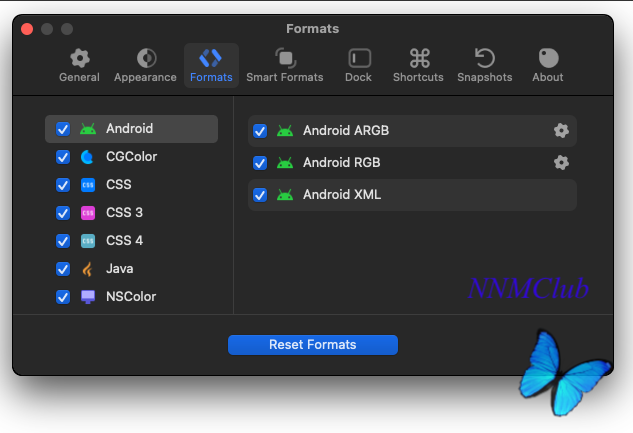Viewport: 633px width, 433px height.
Task: Switch to the Smart Formats tab label
Action: 285,77
